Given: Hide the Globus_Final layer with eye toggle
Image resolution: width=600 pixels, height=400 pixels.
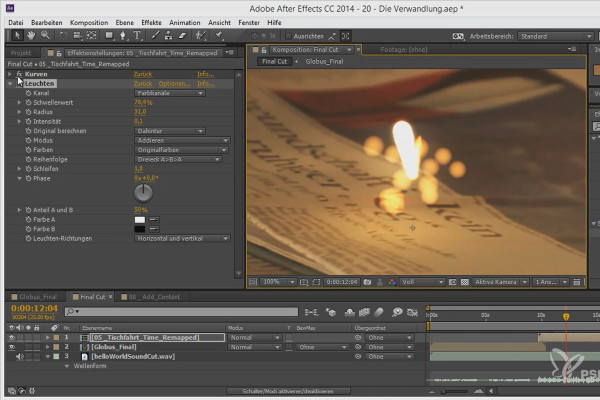Looking at the screenshot, I should (12, 347).
